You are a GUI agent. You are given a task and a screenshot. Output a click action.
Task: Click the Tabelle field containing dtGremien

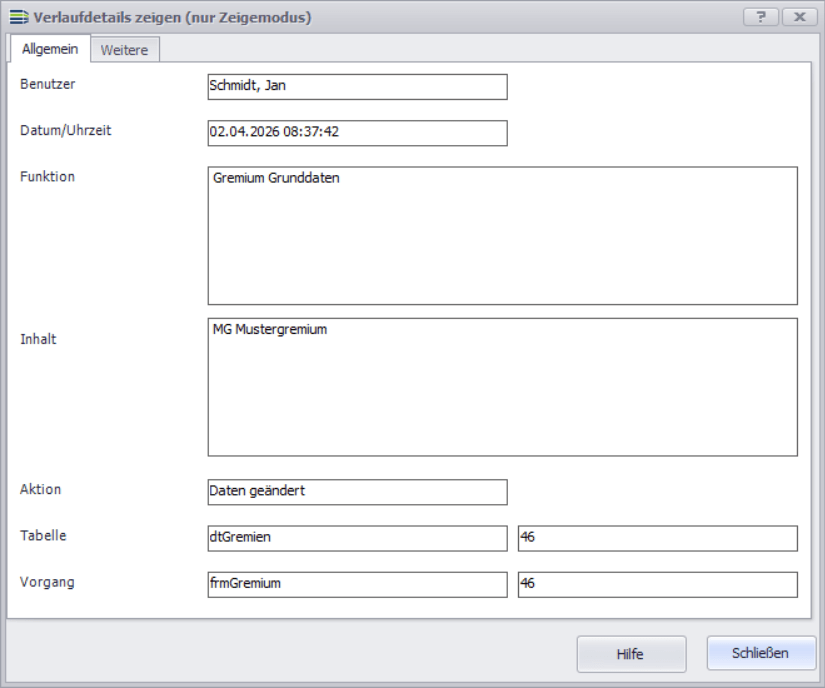357,538
